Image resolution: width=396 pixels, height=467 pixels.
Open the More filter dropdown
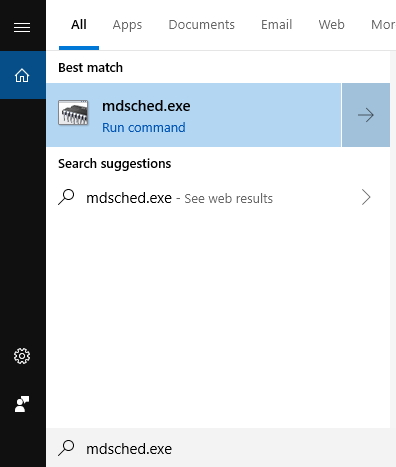[383, 25]
